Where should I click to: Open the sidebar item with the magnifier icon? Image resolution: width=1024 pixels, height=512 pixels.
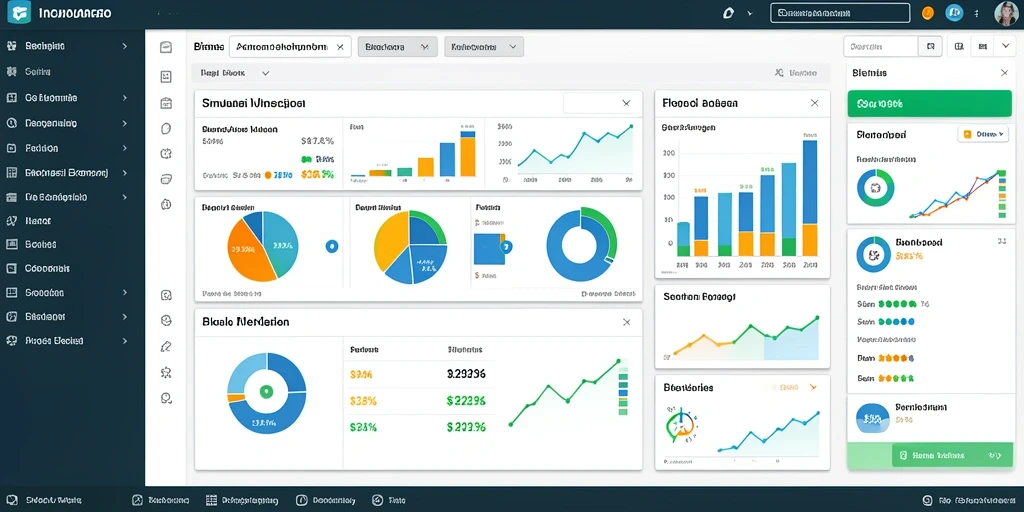51,123
